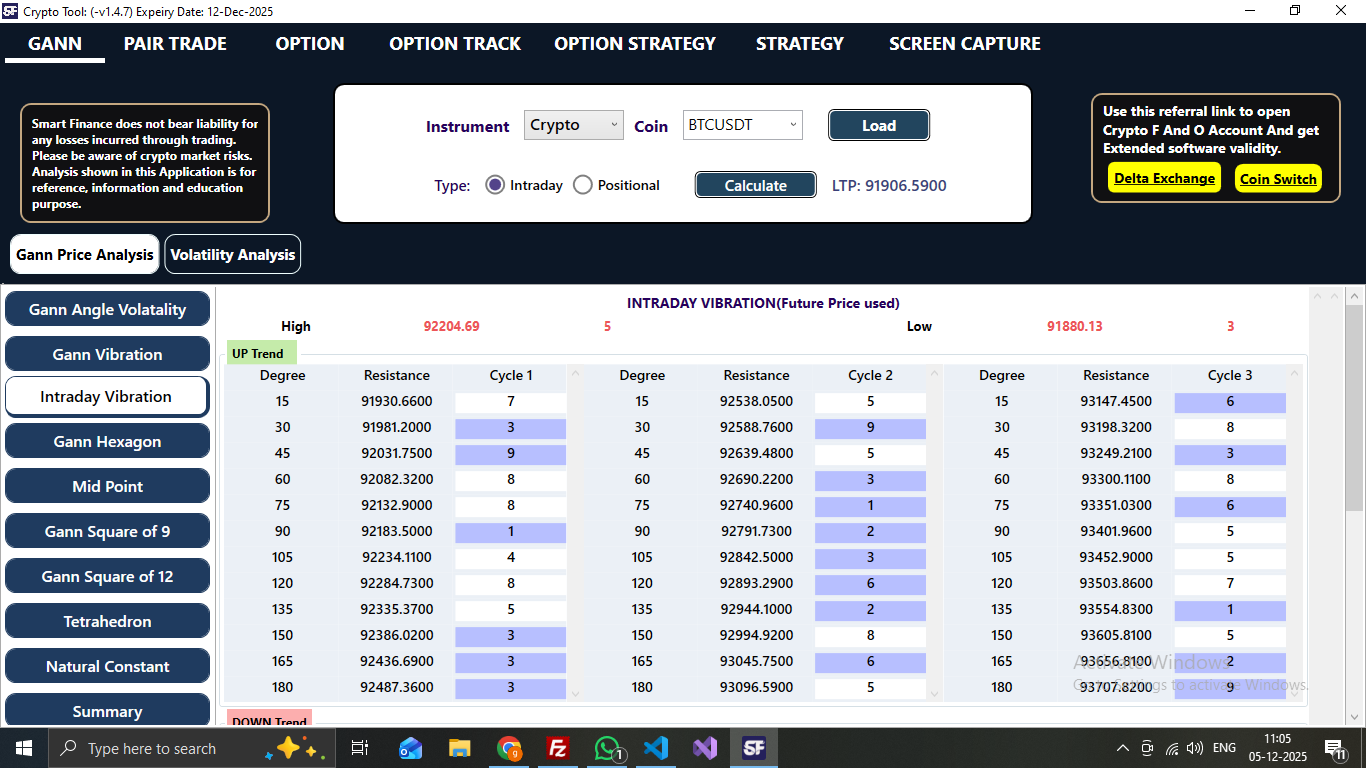Open the Summary panel
The width and height of the screenshot is (1366, 768).
[x=107, y=710]
